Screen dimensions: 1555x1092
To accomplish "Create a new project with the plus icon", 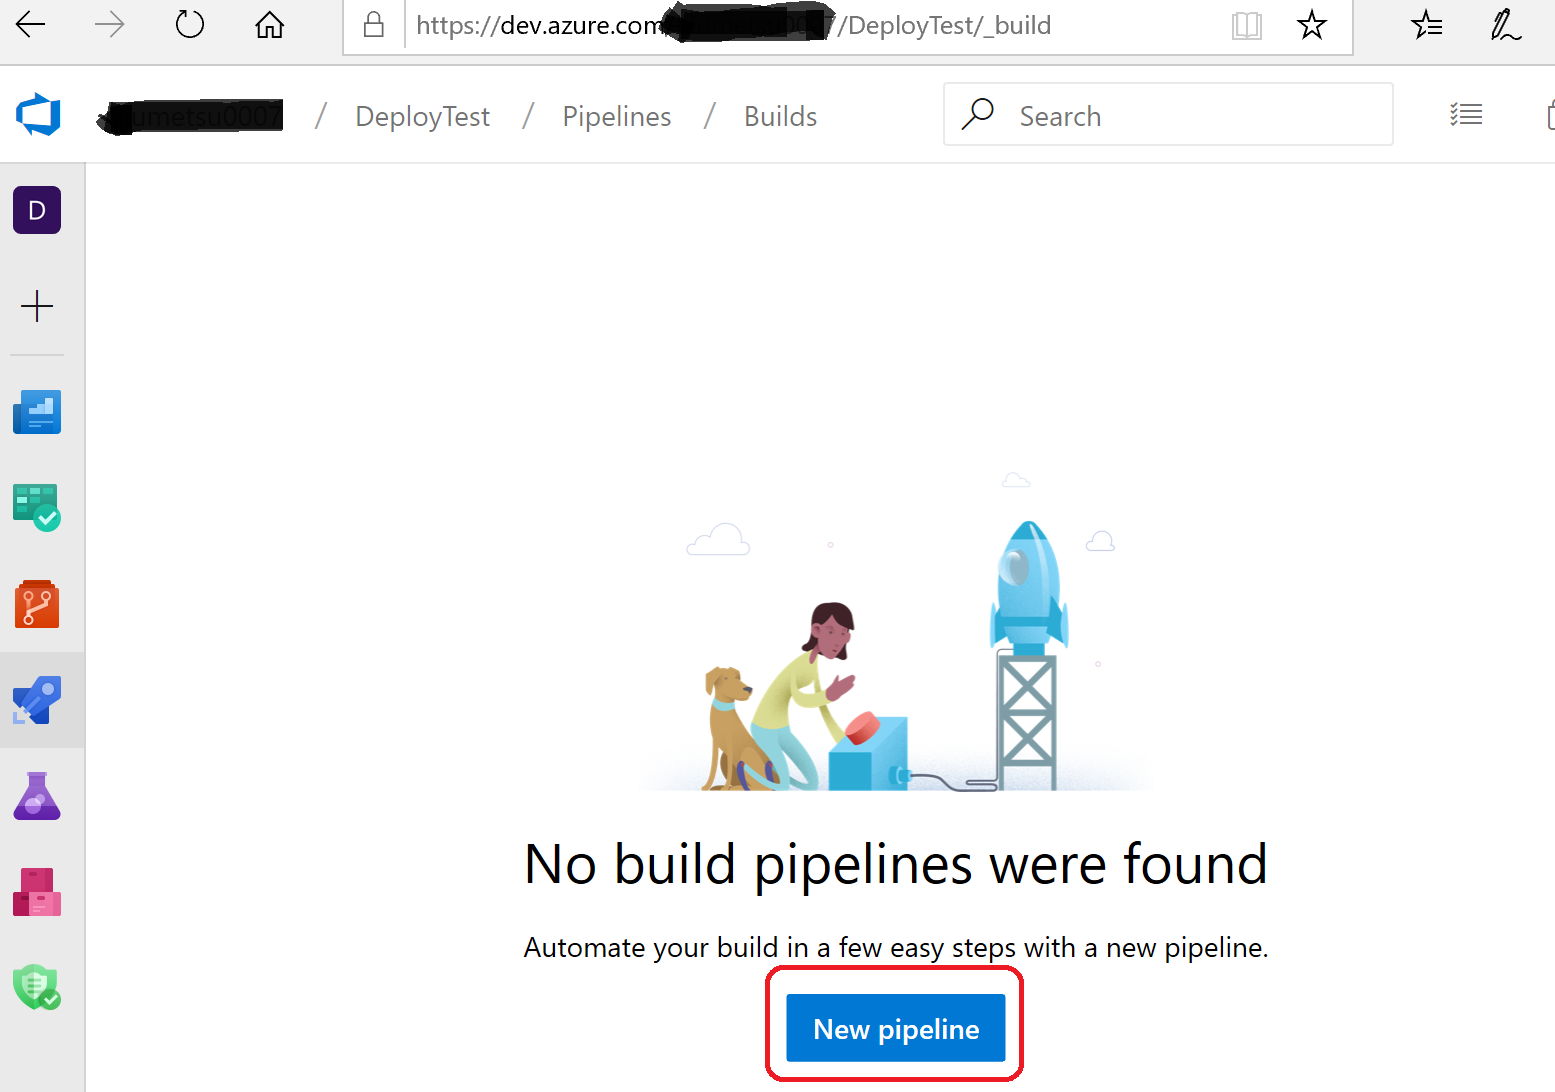I will coord(37,306).
